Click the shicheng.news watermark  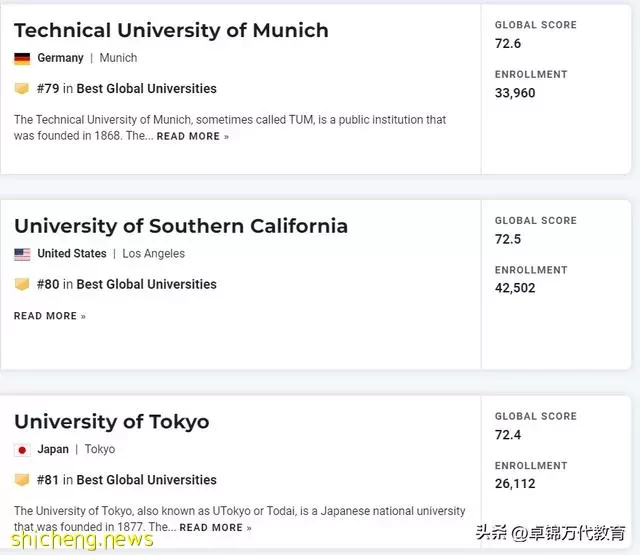[x=82, y=540]
